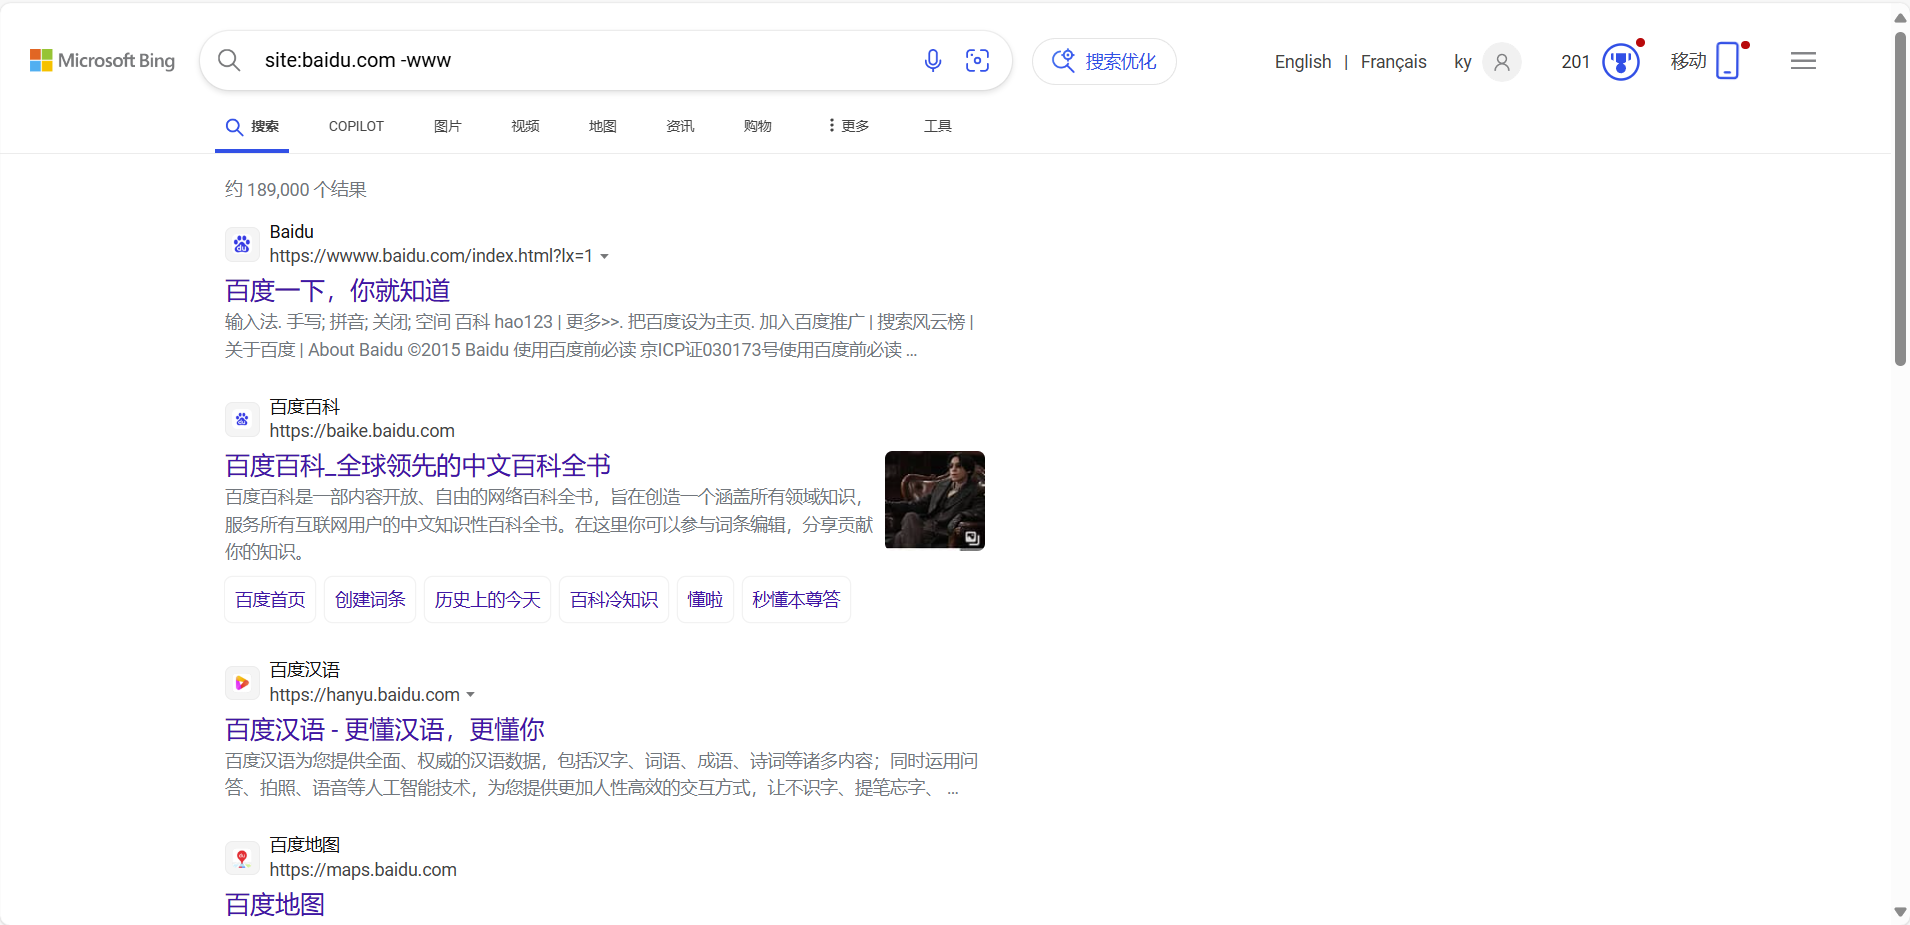Open the 历史上的今天 sitelink

[487, 600]
